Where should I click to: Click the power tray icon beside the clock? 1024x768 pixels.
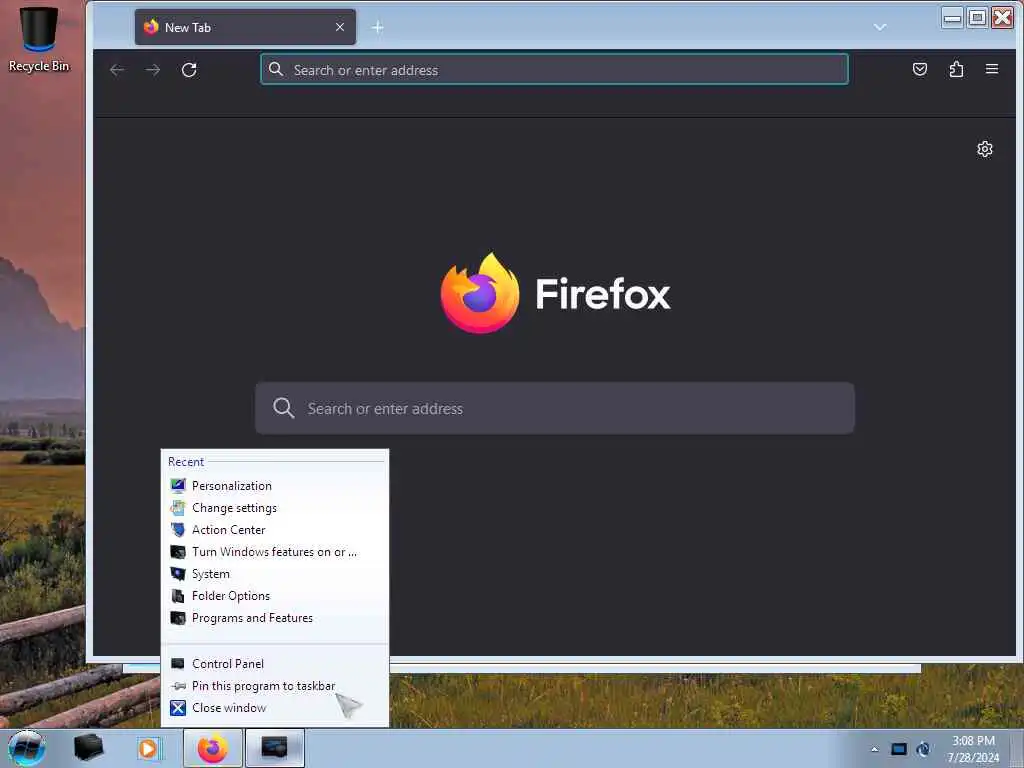pos(923,749)
